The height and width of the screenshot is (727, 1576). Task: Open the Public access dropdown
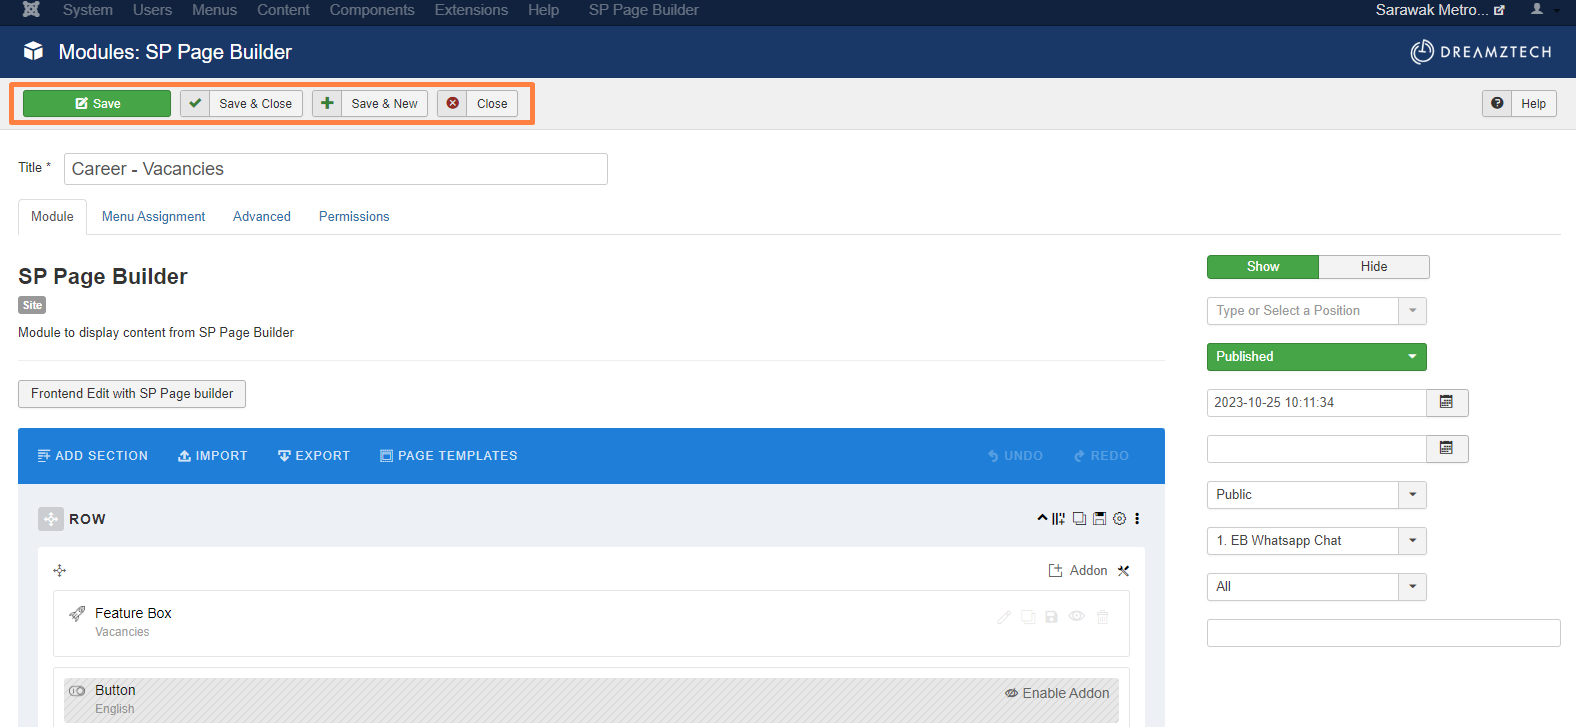pyautogui.click(x=1316, y=495)
